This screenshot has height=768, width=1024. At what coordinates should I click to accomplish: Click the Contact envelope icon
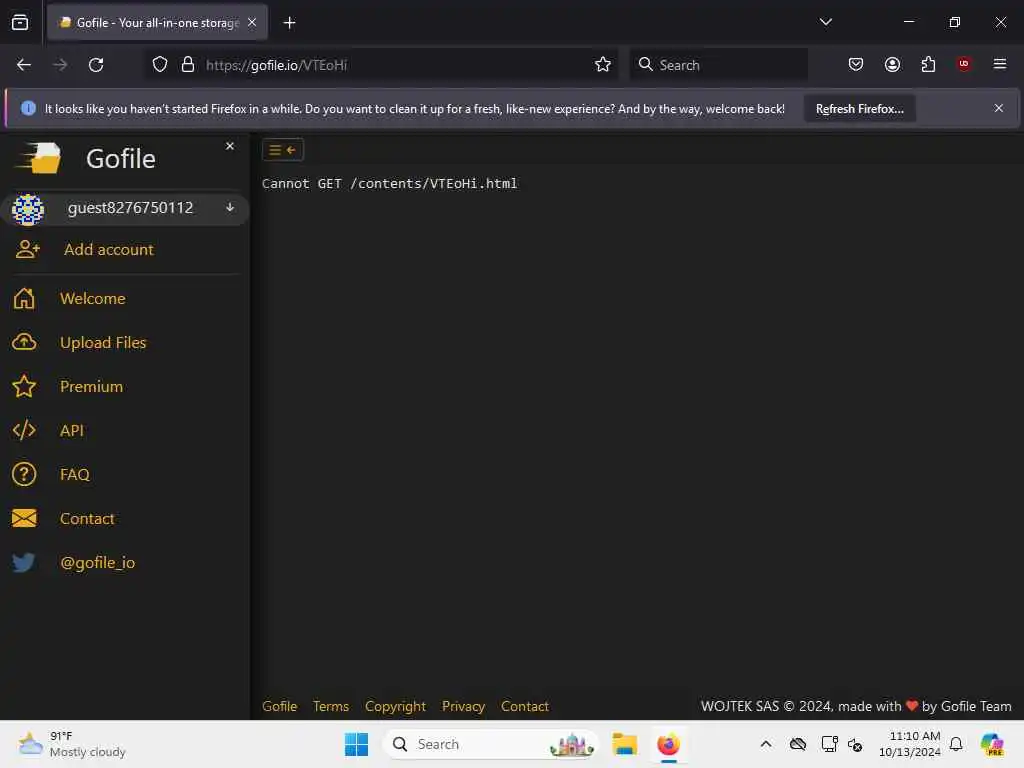coord(24,519)
